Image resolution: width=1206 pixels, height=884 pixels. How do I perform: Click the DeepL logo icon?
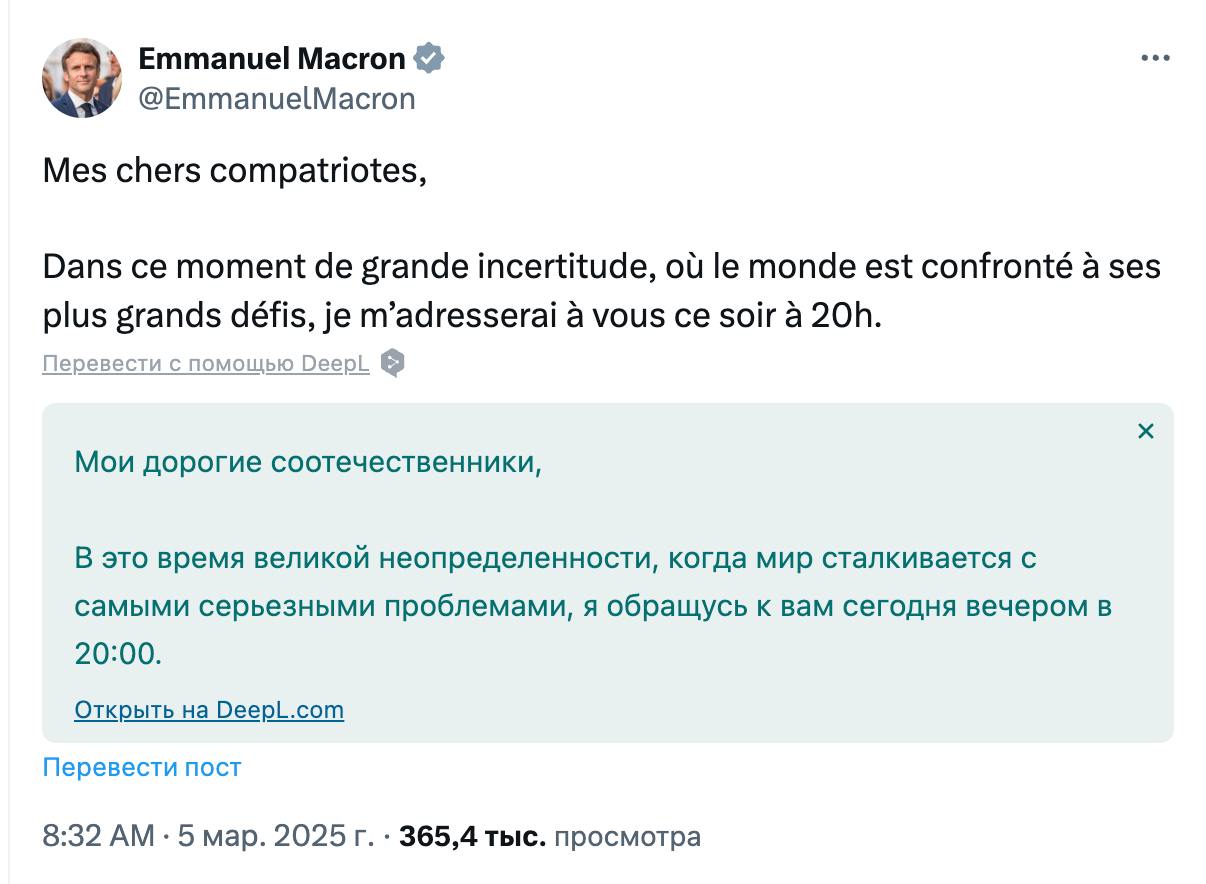(x=393, y=363)
